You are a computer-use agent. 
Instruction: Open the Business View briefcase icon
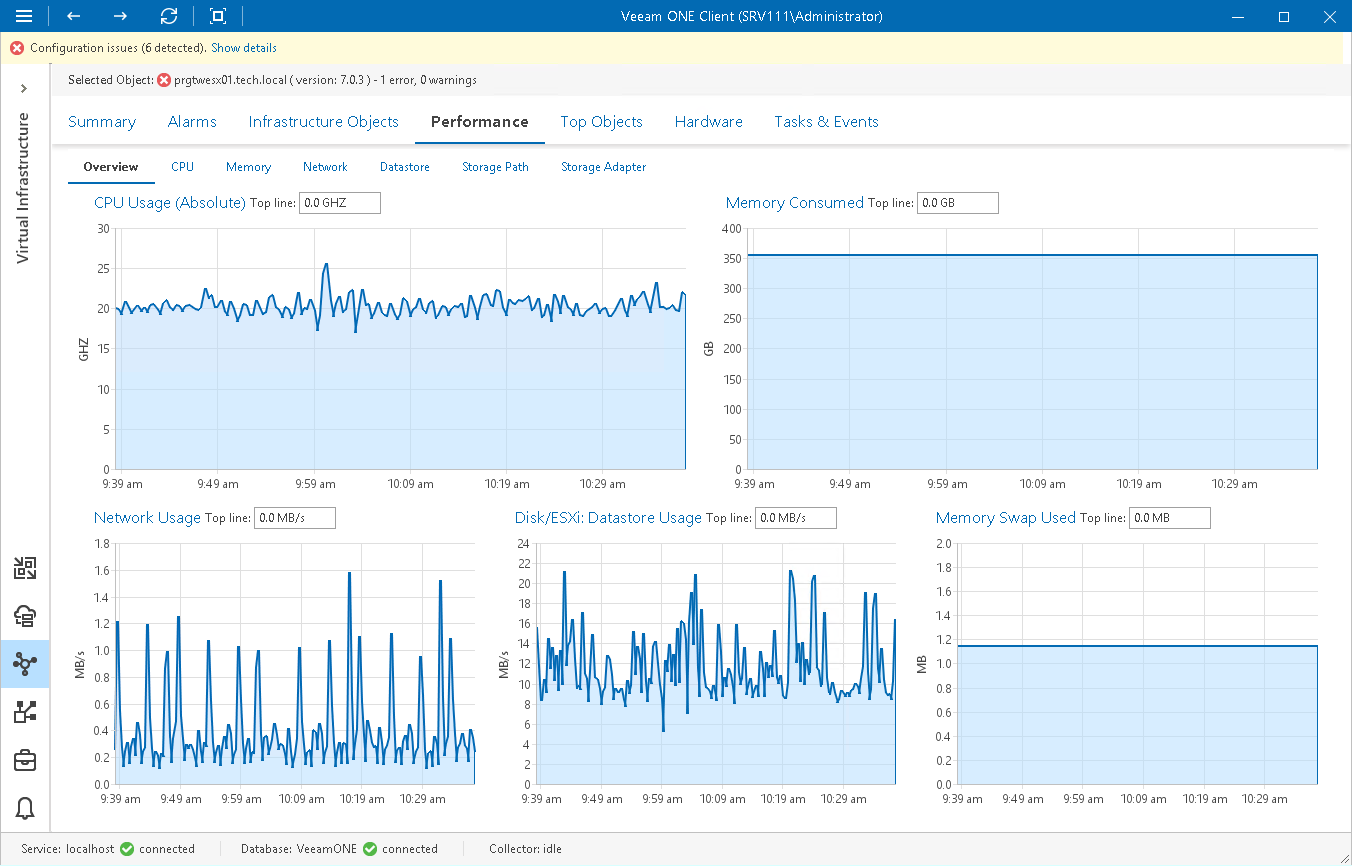25,761
